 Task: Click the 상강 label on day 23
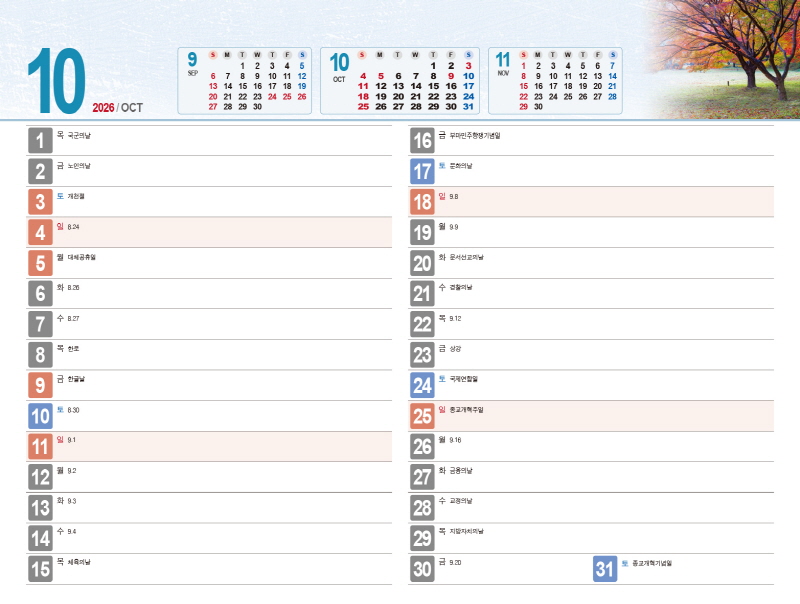[456, 349]
